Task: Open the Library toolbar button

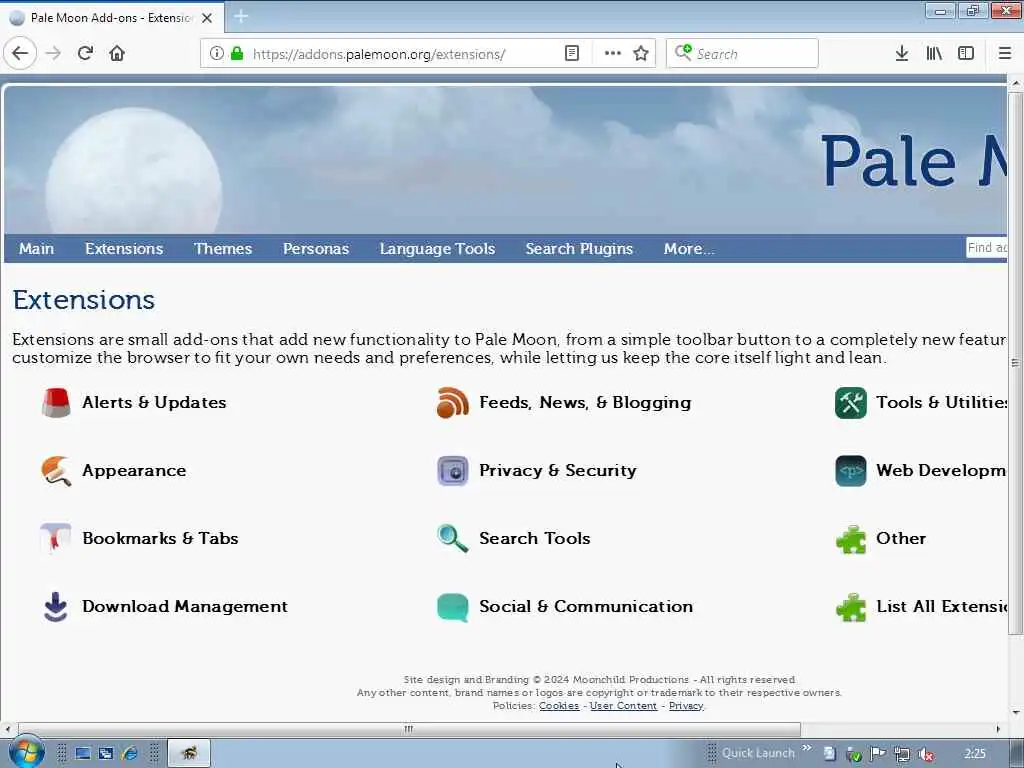Action: click(934, 53)
